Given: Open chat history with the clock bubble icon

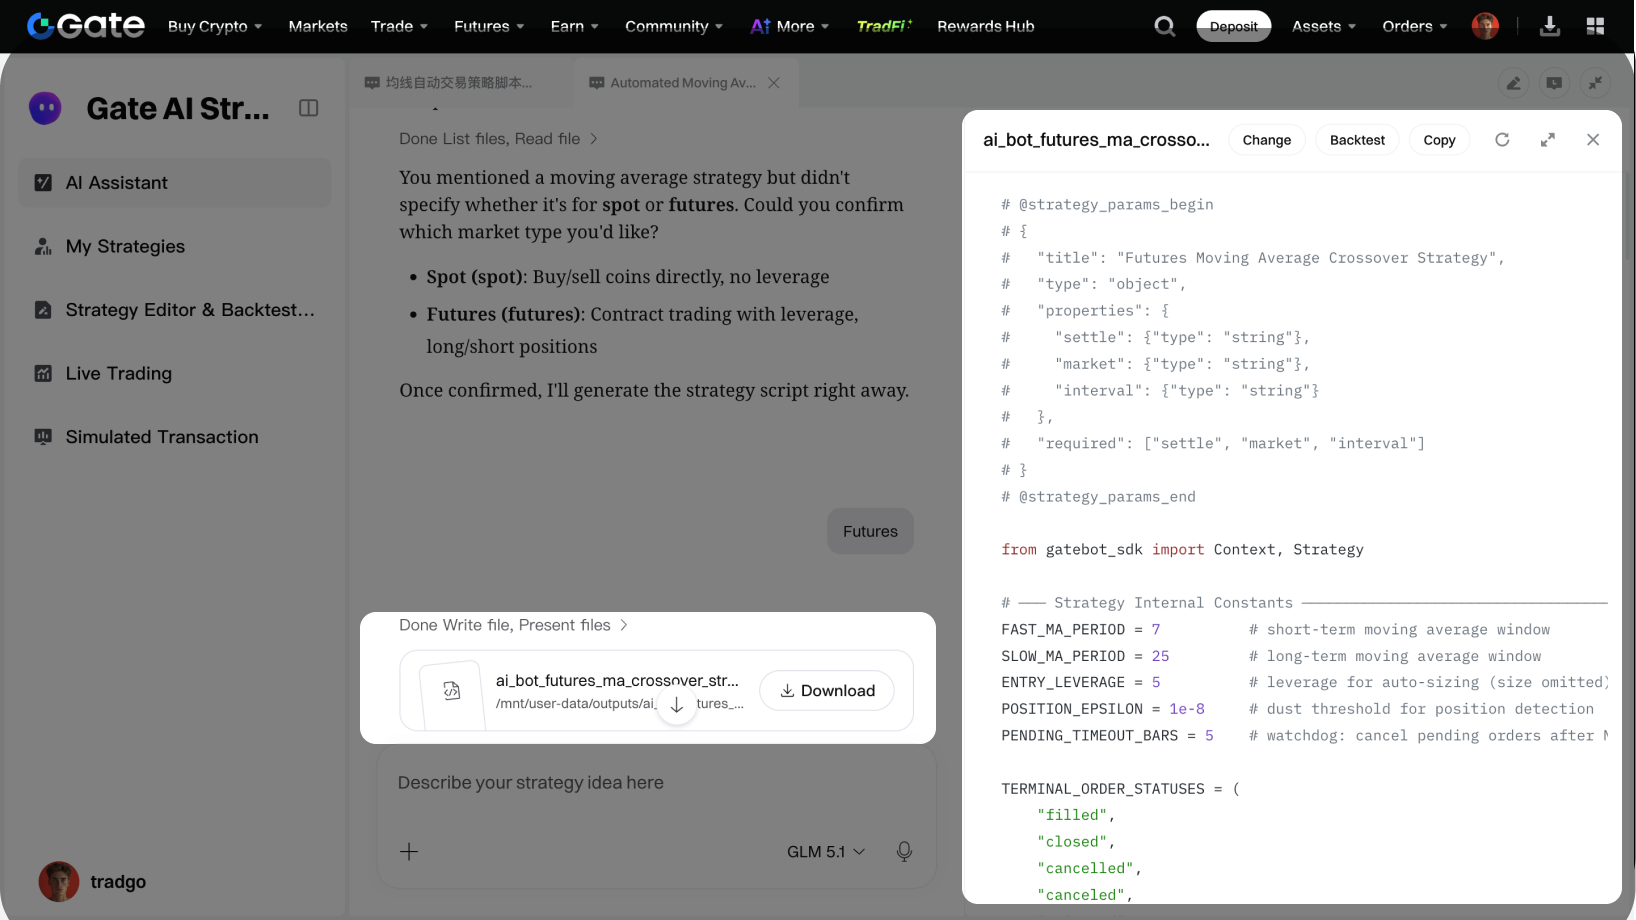Looking at the screenshot, I should pyautogui.click(x=1554, y=83).
